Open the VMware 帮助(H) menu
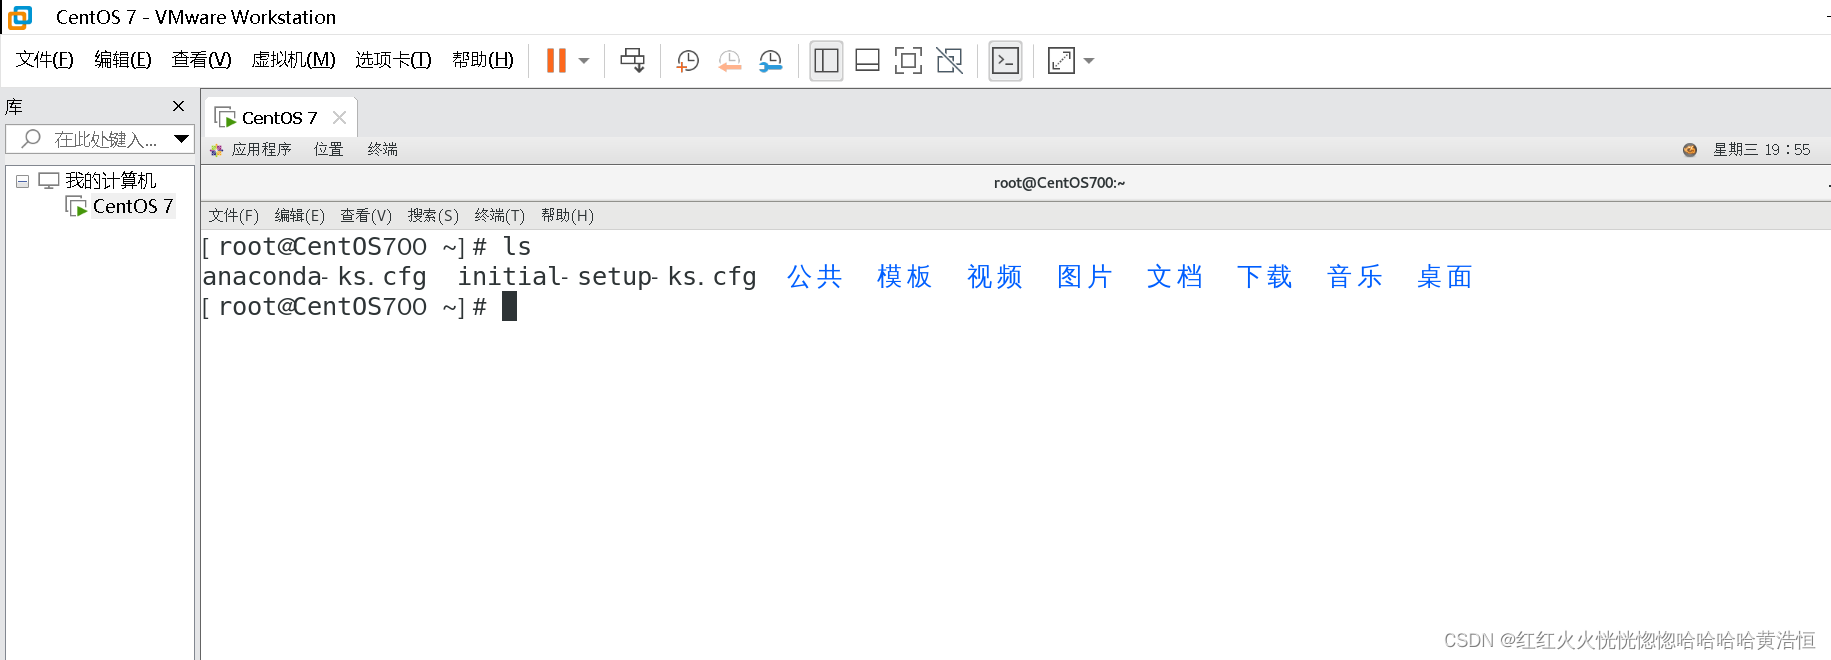Screen dimensions: 1831x660 pos(483,60)
